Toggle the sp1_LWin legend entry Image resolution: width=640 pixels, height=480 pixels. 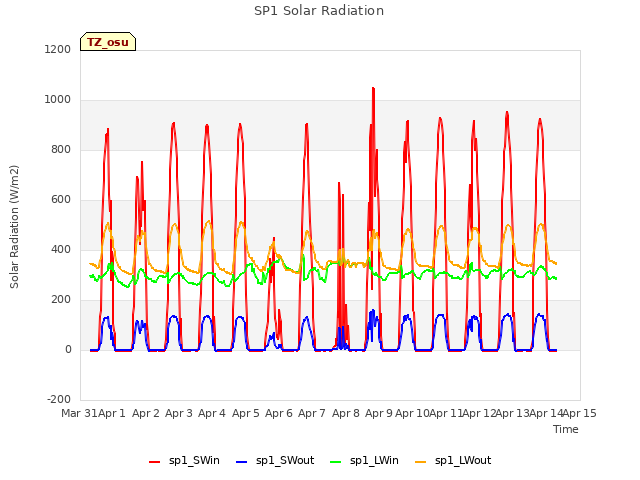tap(364, 461)
